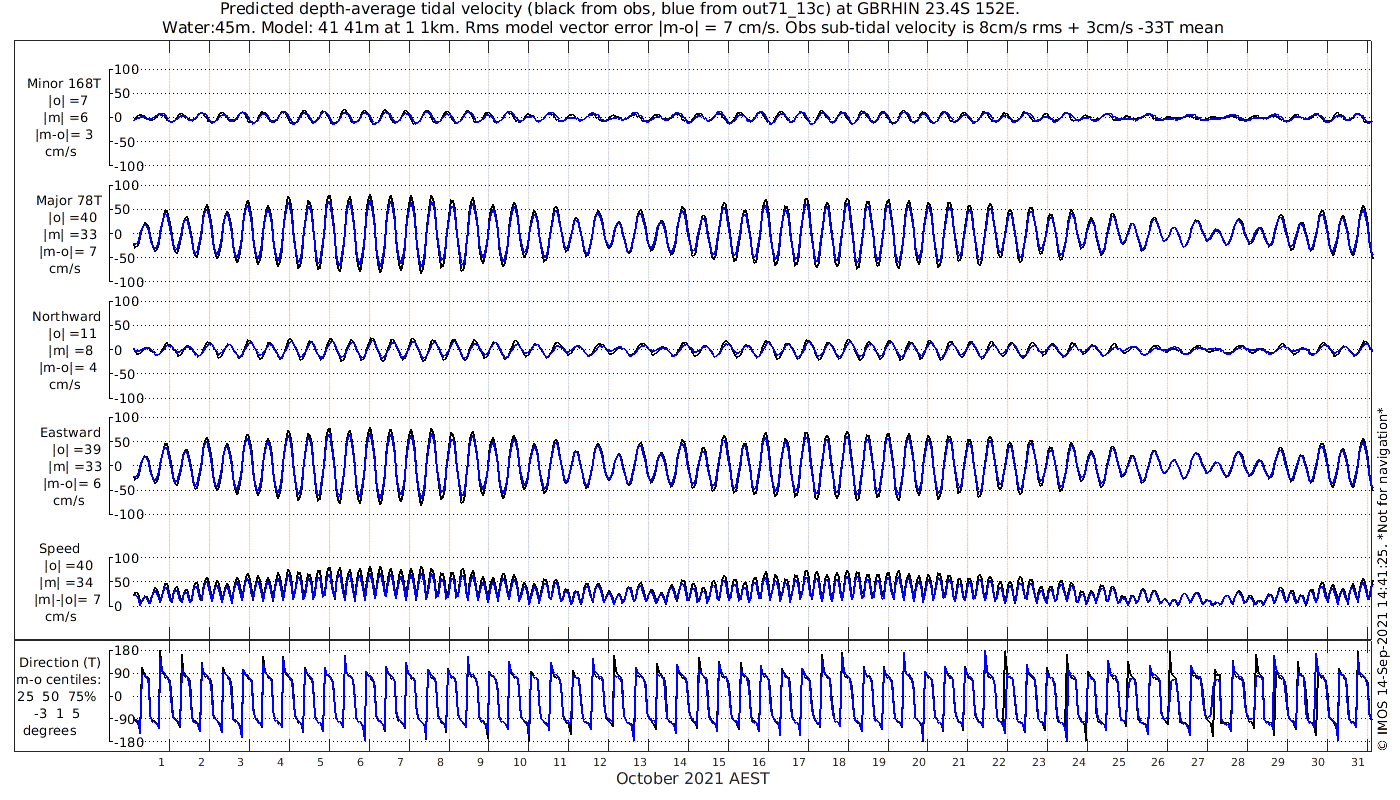Click the 'm-o centiles:' text
Viewport: 1400px width, 800px height.
click(60, 680)
